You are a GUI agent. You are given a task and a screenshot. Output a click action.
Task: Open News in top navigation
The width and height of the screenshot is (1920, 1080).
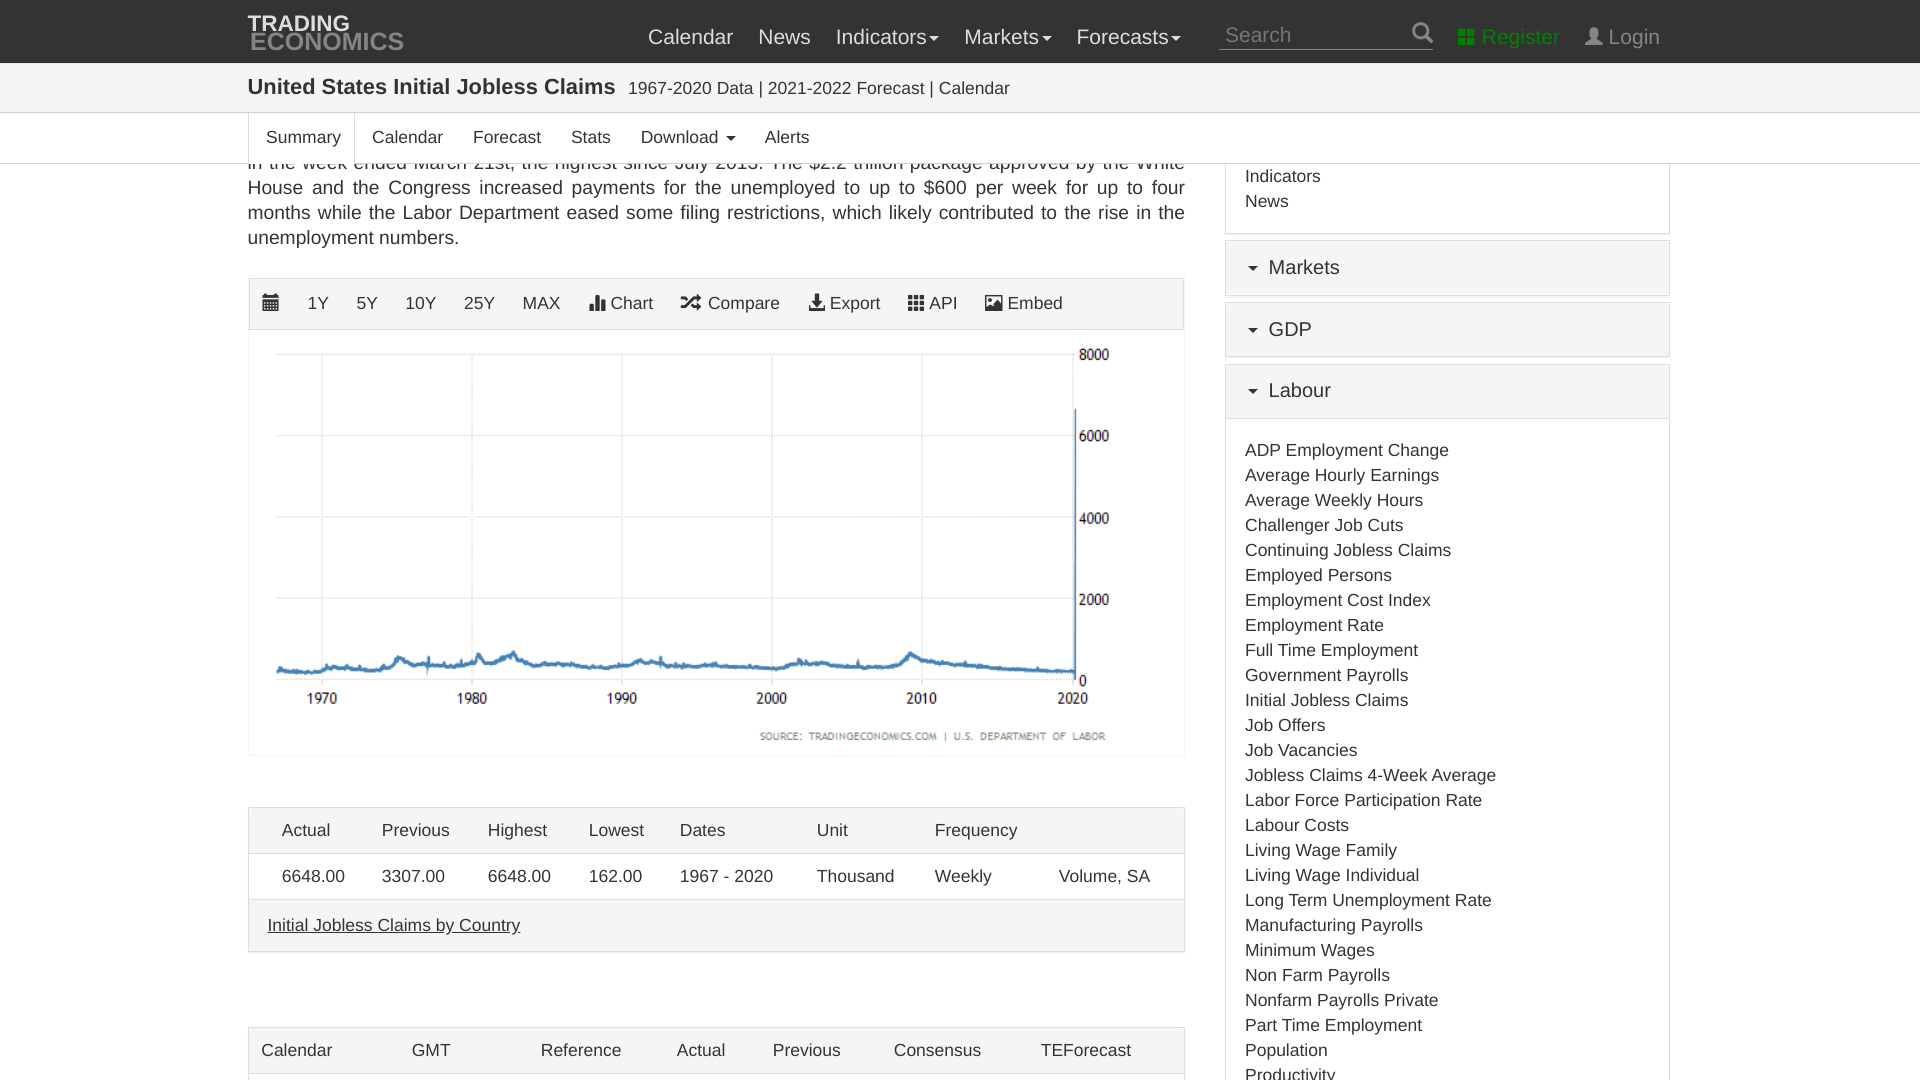tap(784, 37)
